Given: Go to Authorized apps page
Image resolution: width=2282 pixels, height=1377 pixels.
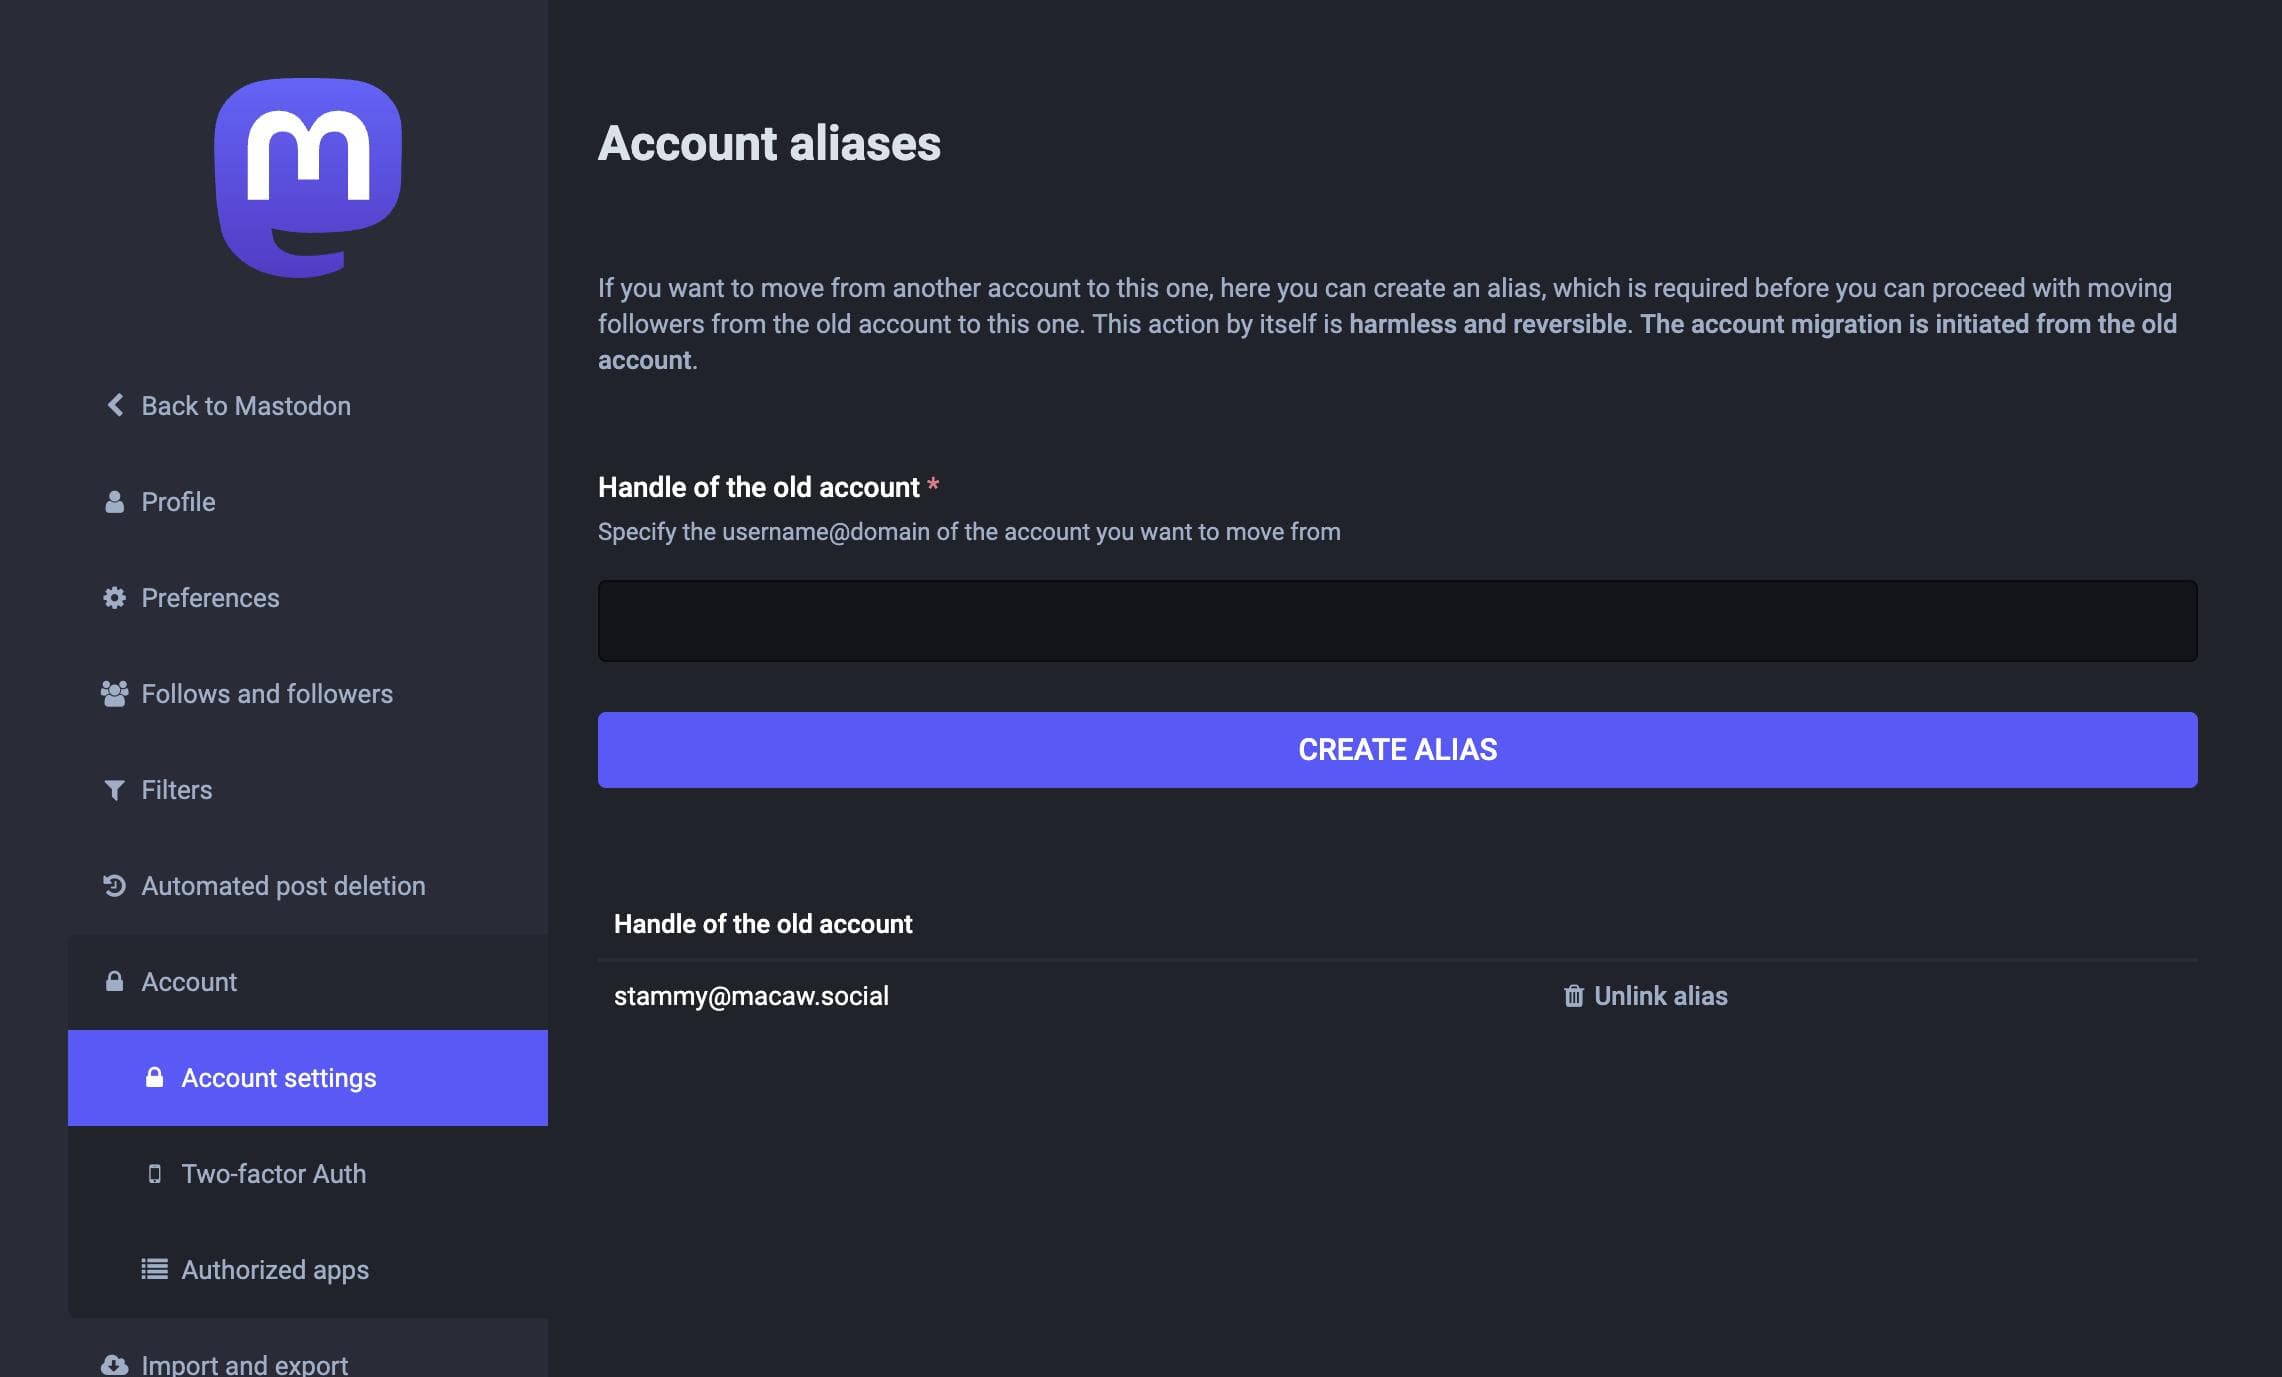Looking at the screenshot, I should coord(308,1270).
